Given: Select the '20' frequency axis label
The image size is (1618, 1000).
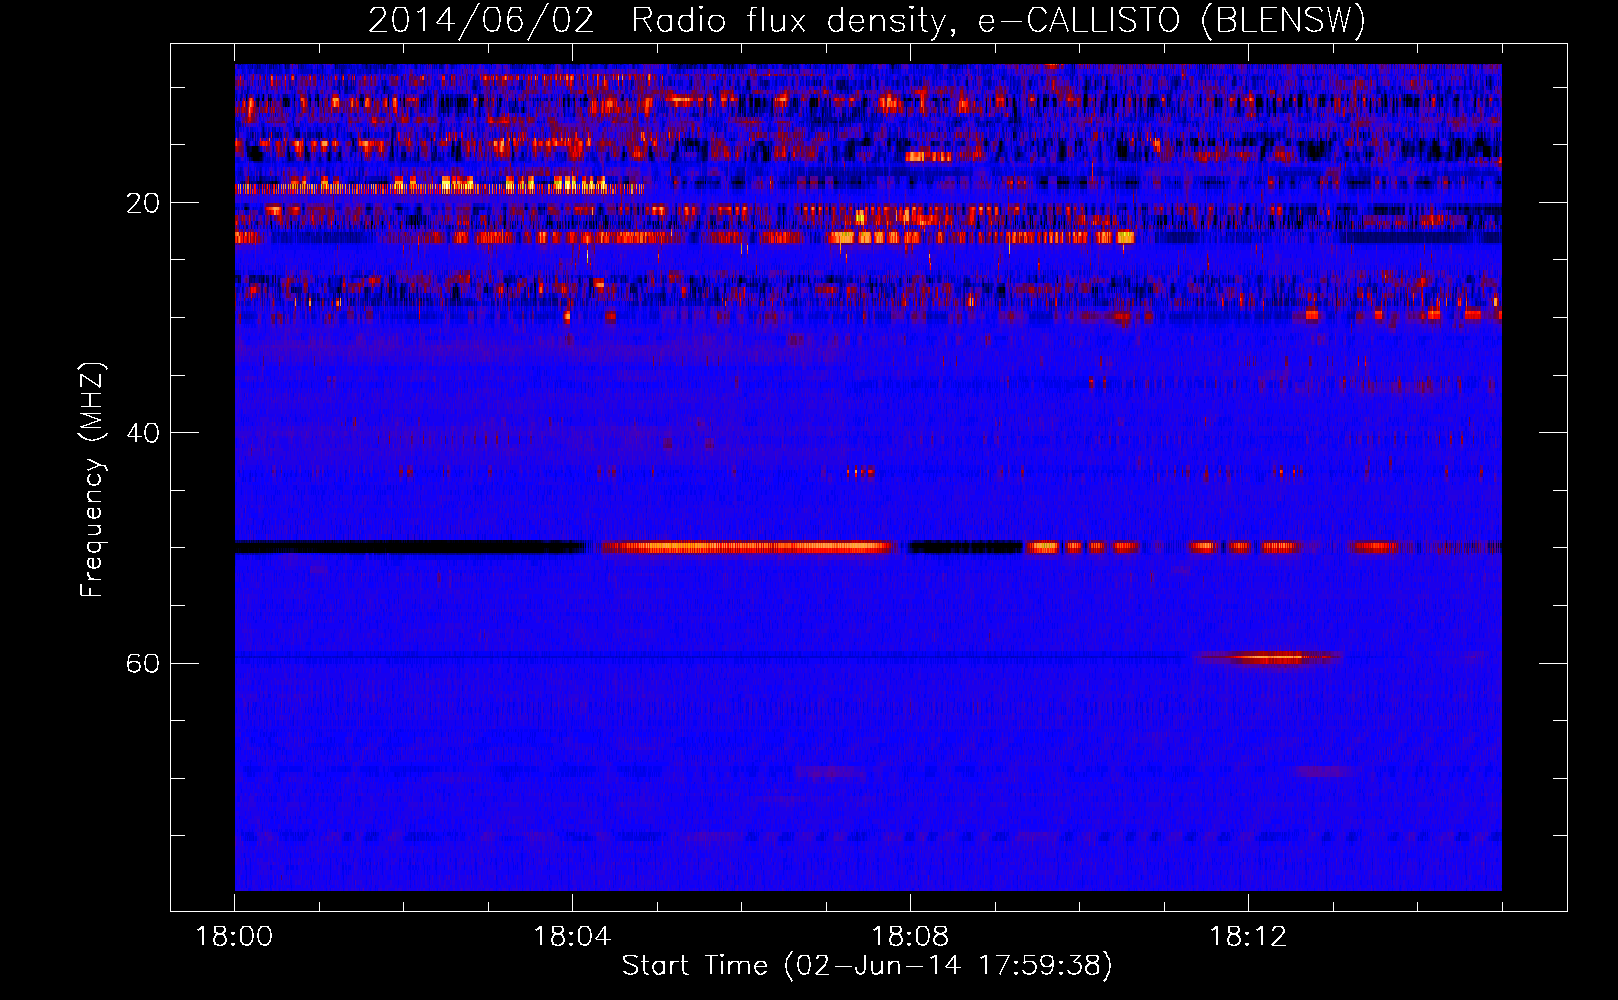Looking at the screenshot, I should pyautogui.click(x=142, y=203).
